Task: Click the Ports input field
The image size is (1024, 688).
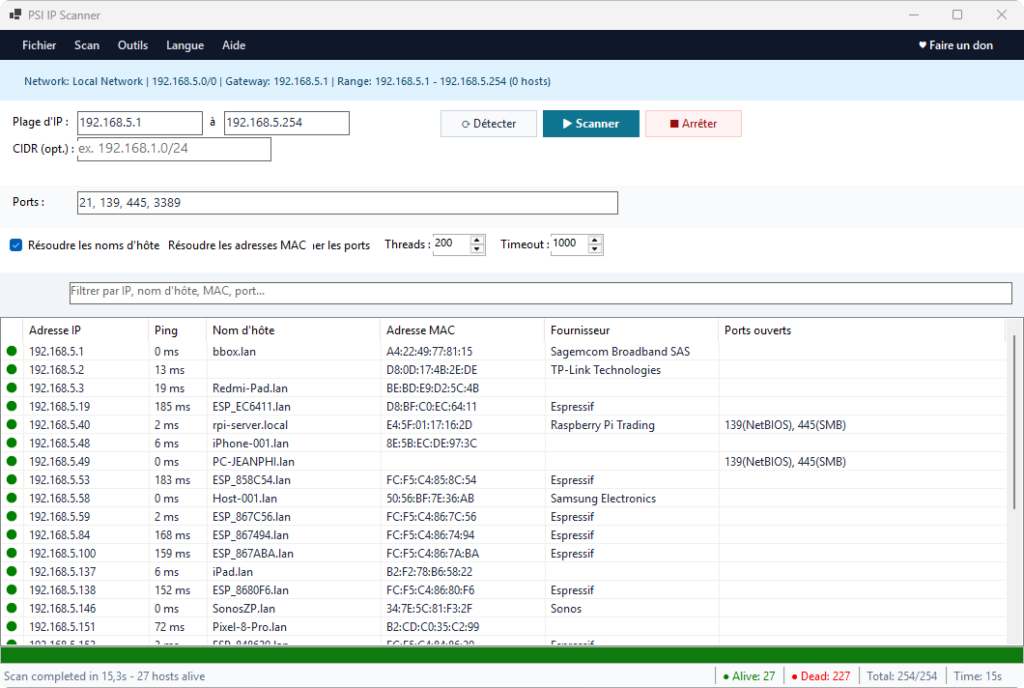Action: [347, 202]
